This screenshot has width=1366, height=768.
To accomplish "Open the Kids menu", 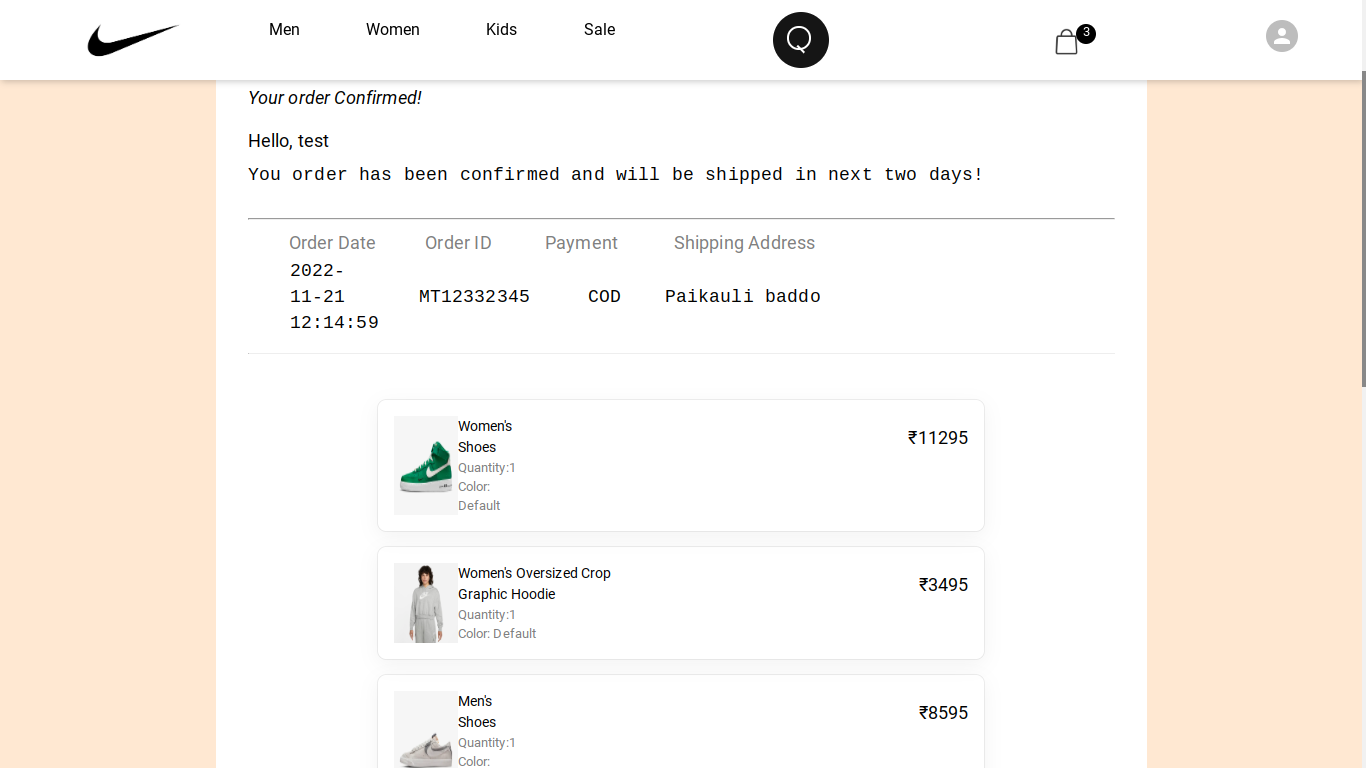I will point(501,30).
